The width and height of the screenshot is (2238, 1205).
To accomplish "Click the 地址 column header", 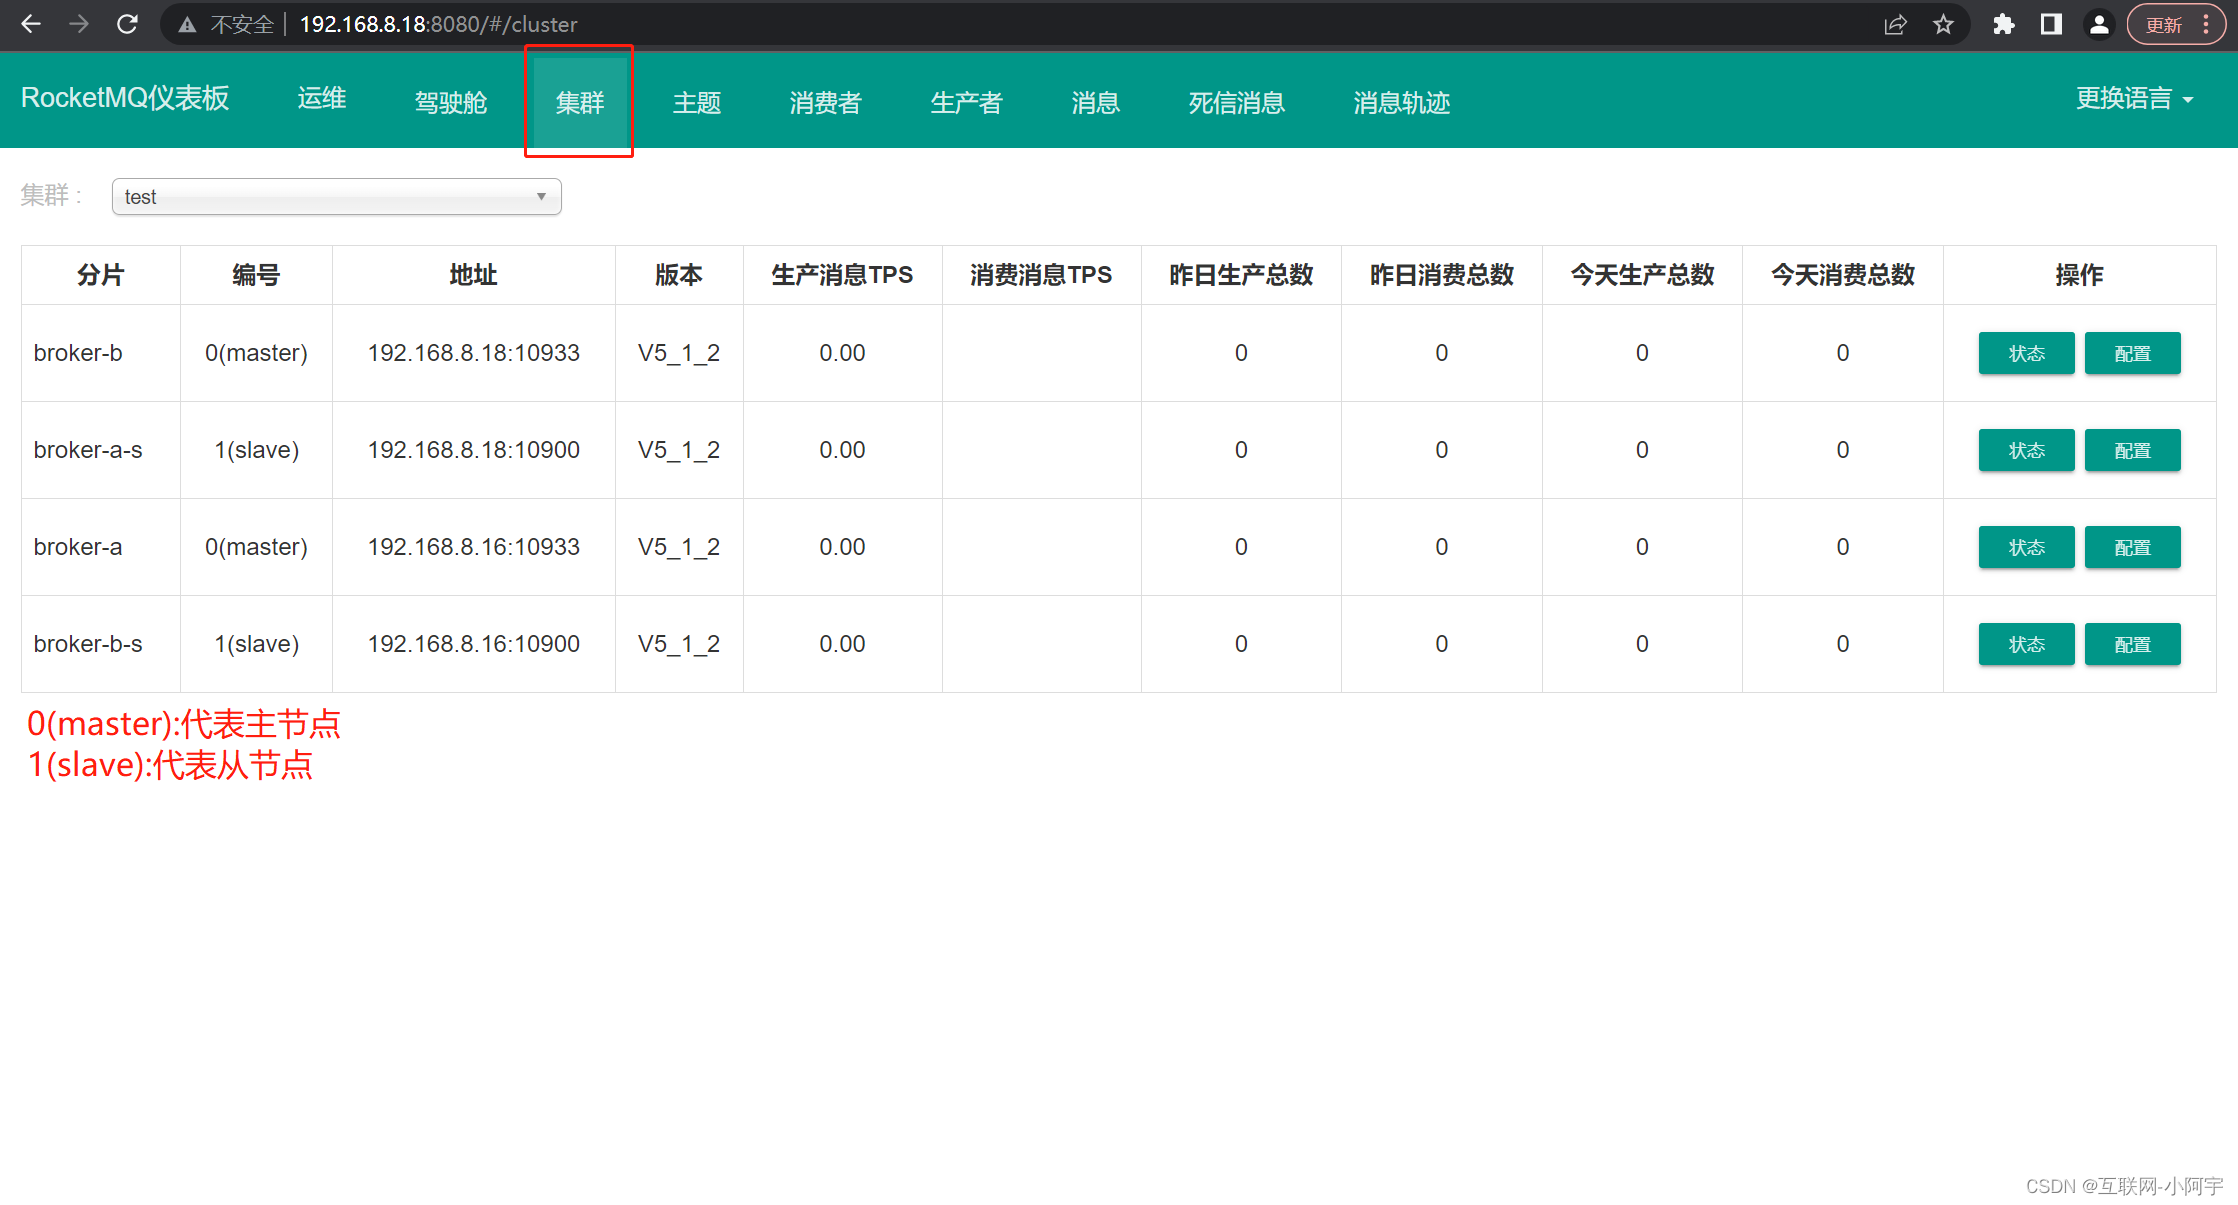I will click(473, 275).
